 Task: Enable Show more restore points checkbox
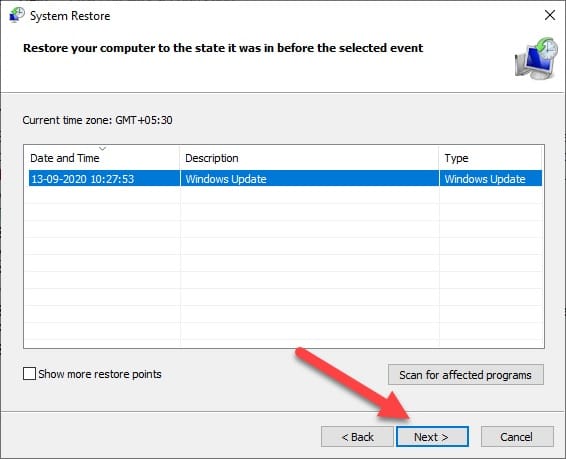tap(29, 374)
